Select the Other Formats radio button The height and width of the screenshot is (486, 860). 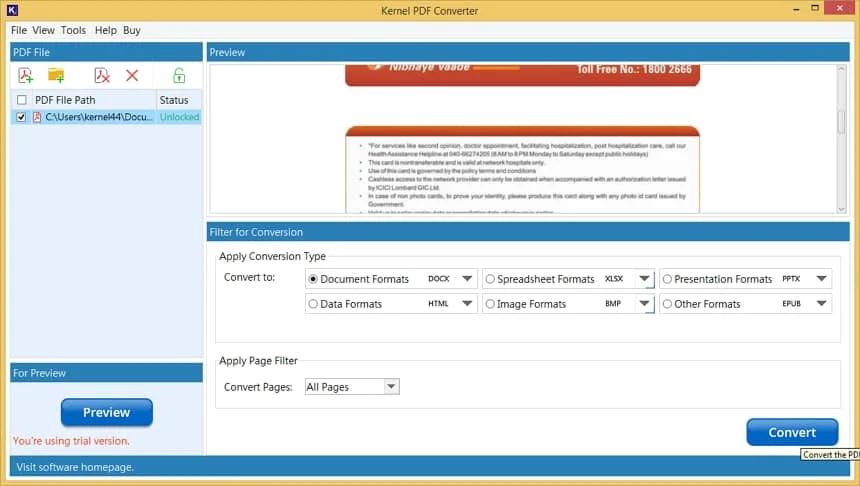667,303
